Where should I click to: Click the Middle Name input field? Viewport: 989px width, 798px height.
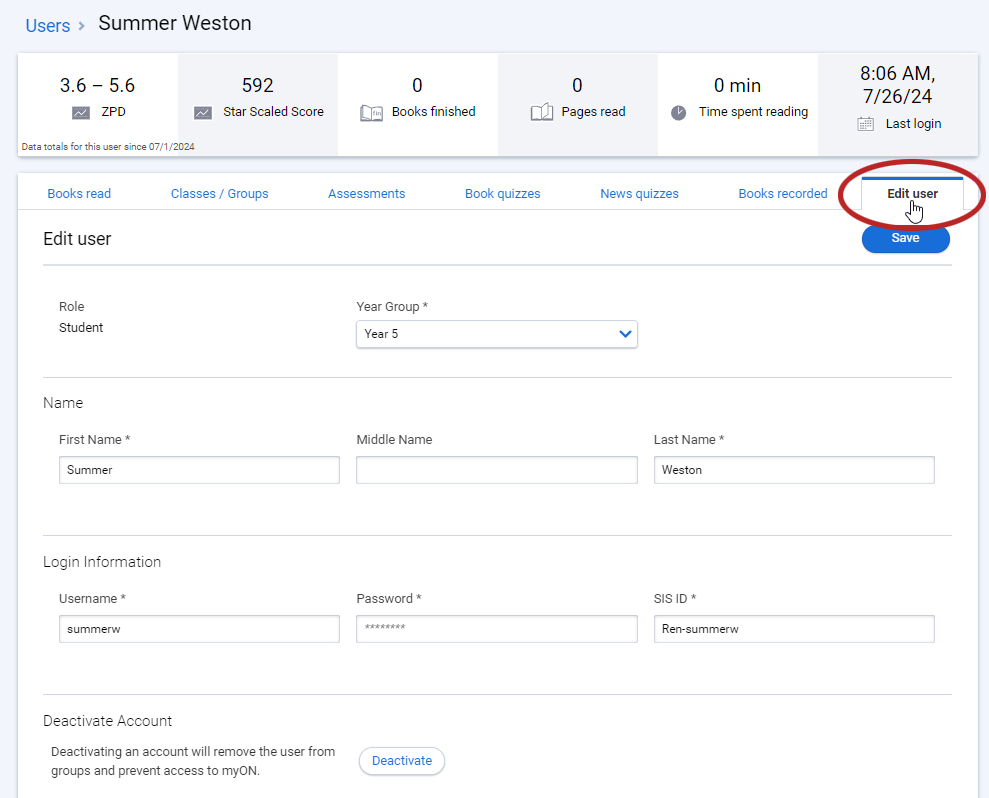496,470
